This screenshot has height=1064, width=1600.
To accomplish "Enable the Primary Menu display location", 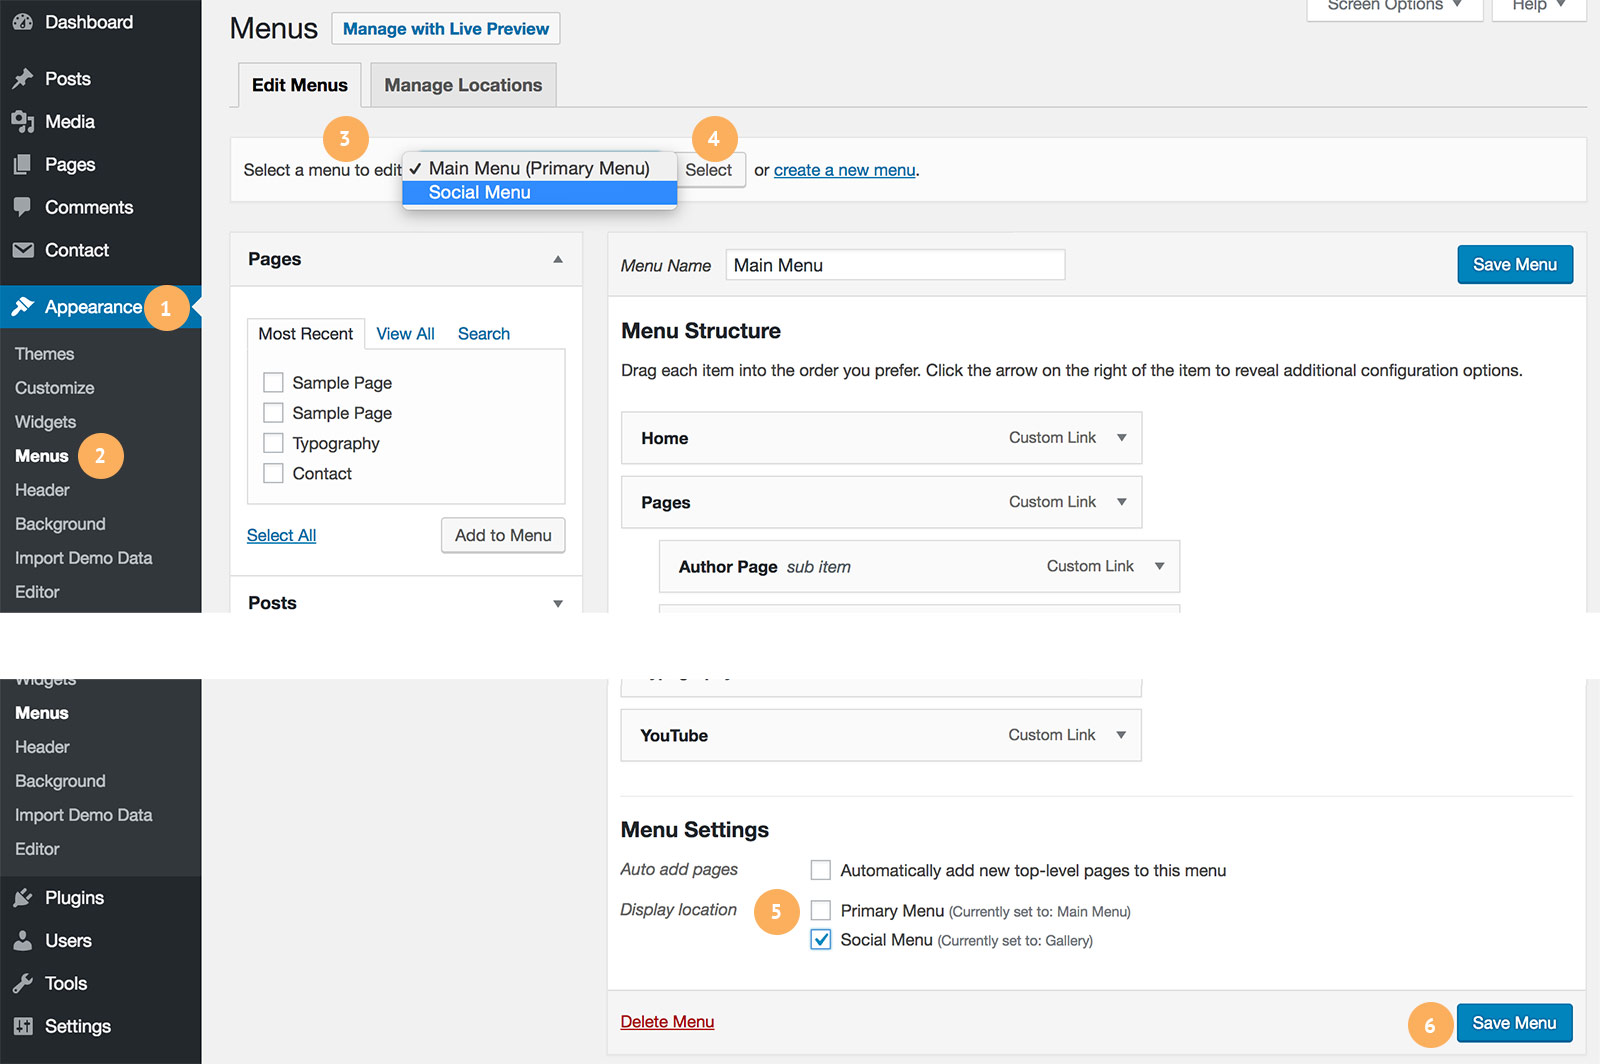I will pos(821,910).
